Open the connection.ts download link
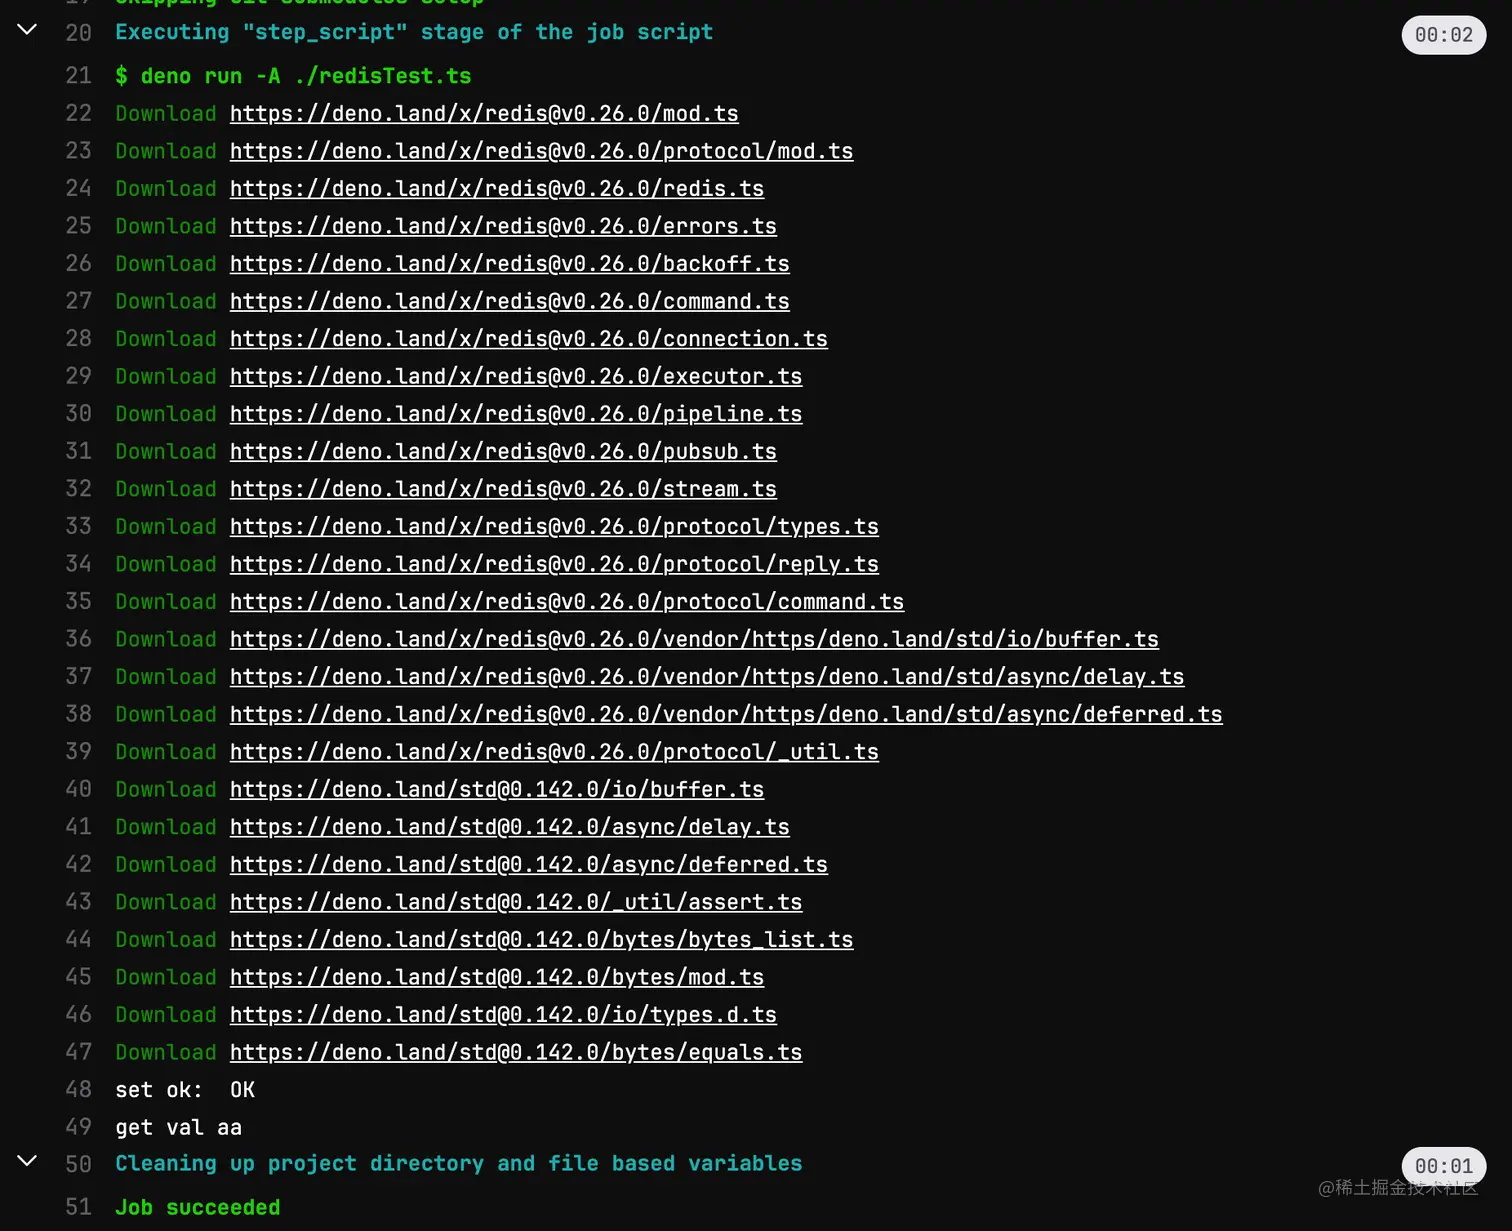Image resolution: width=1512 pixels, height=1231 pixels. (529, 339)
